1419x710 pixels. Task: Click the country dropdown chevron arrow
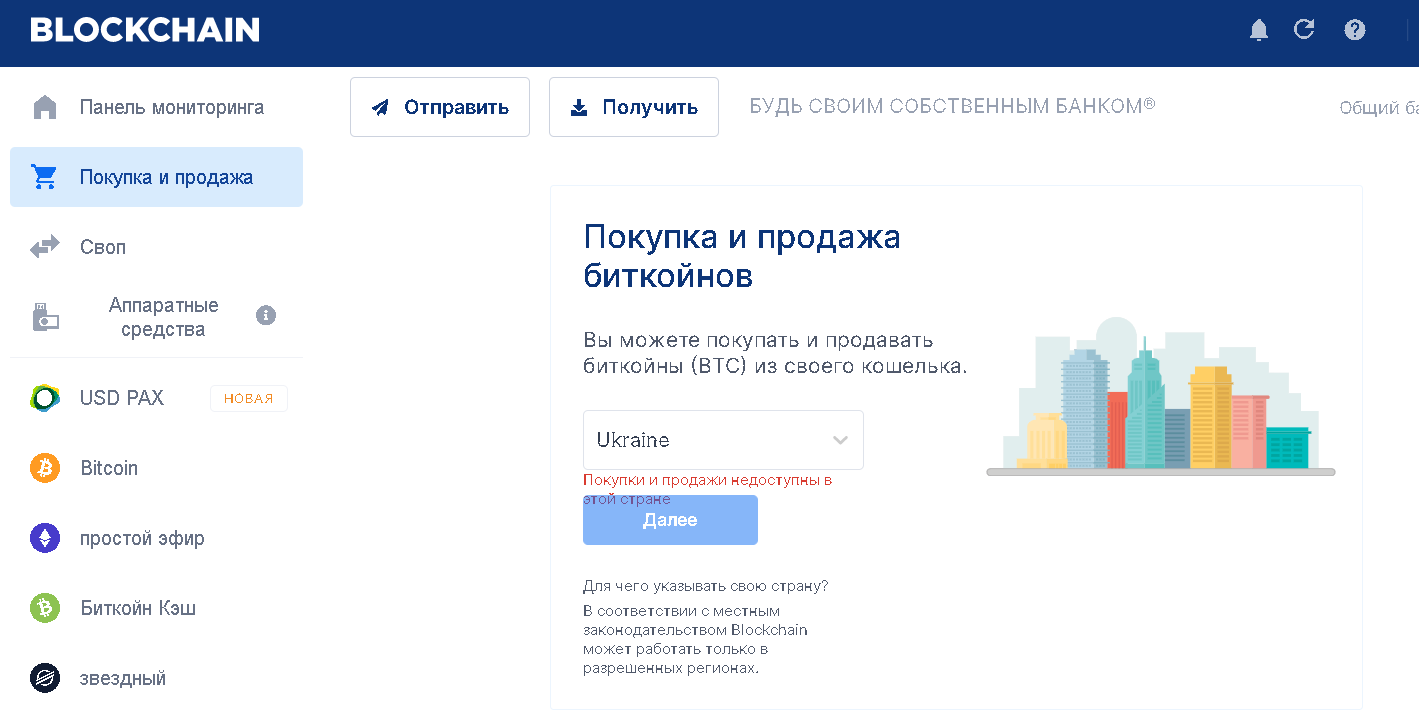(840, 440)
